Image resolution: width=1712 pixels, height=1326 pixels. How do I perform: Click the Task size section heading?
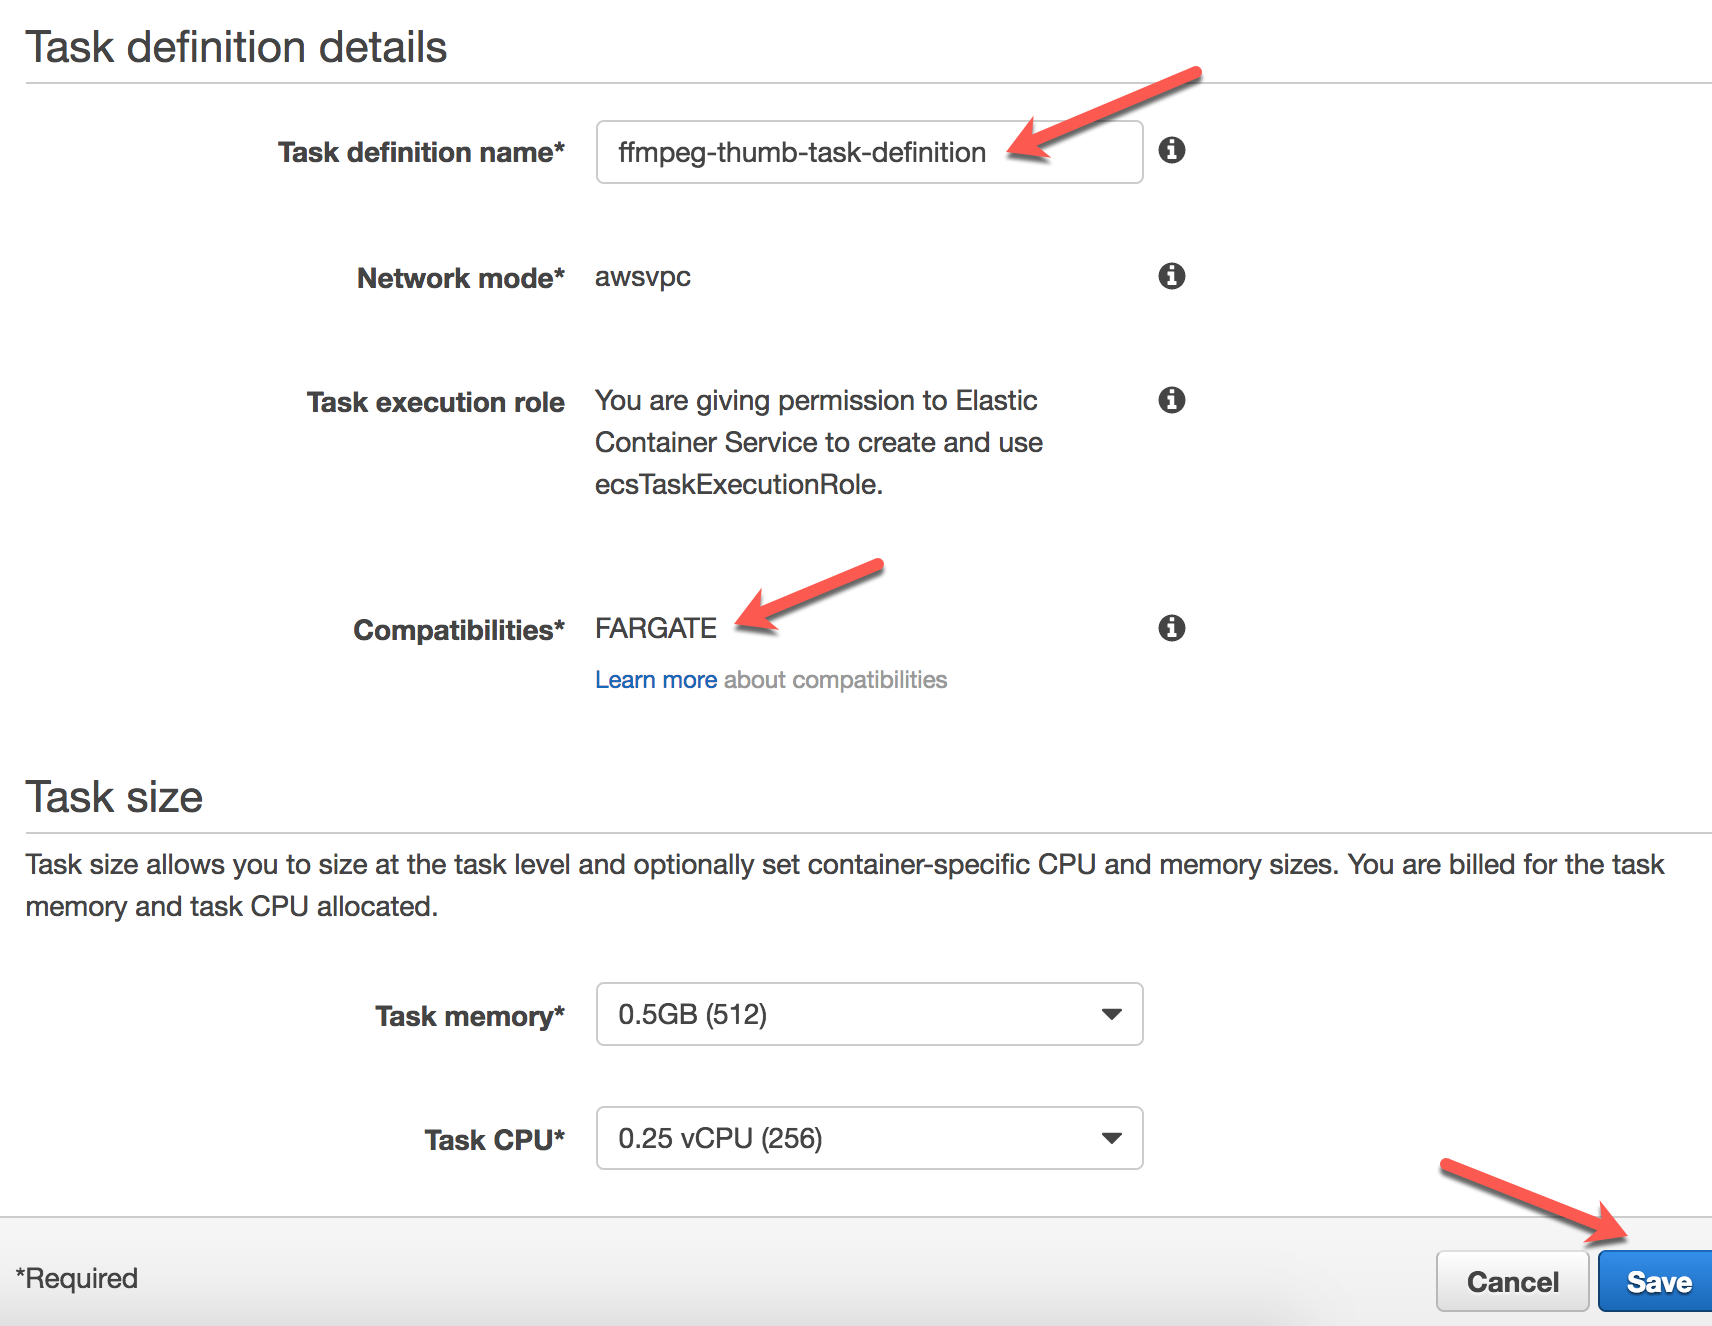(114, 796)
